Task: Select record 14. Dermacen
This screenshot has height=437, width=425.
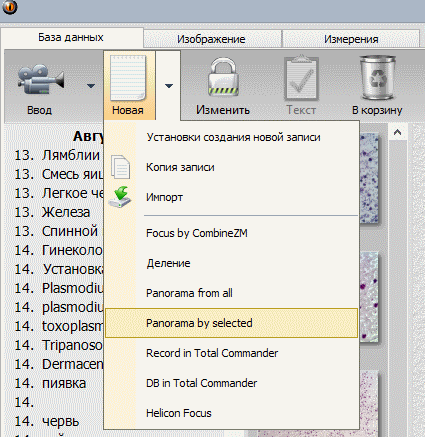Action: pos(59,364)
